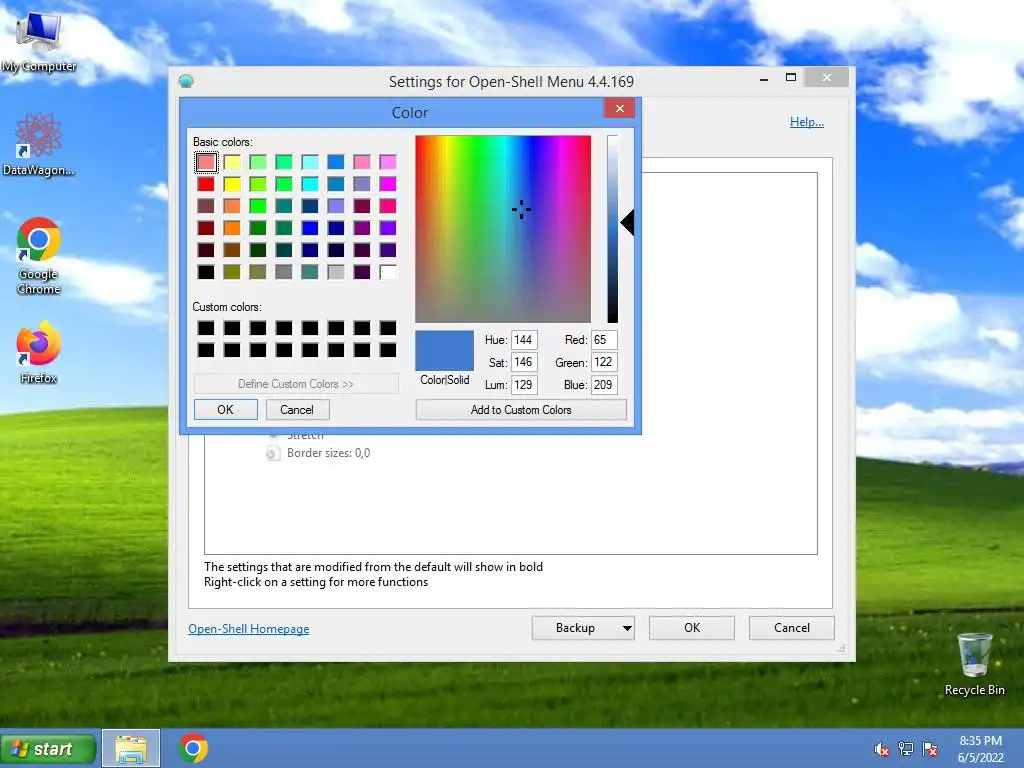This screenshot has width=1024, height=768.
Task: Click OK in the Open-Shell settings window
Action: [x=692, y=628]
